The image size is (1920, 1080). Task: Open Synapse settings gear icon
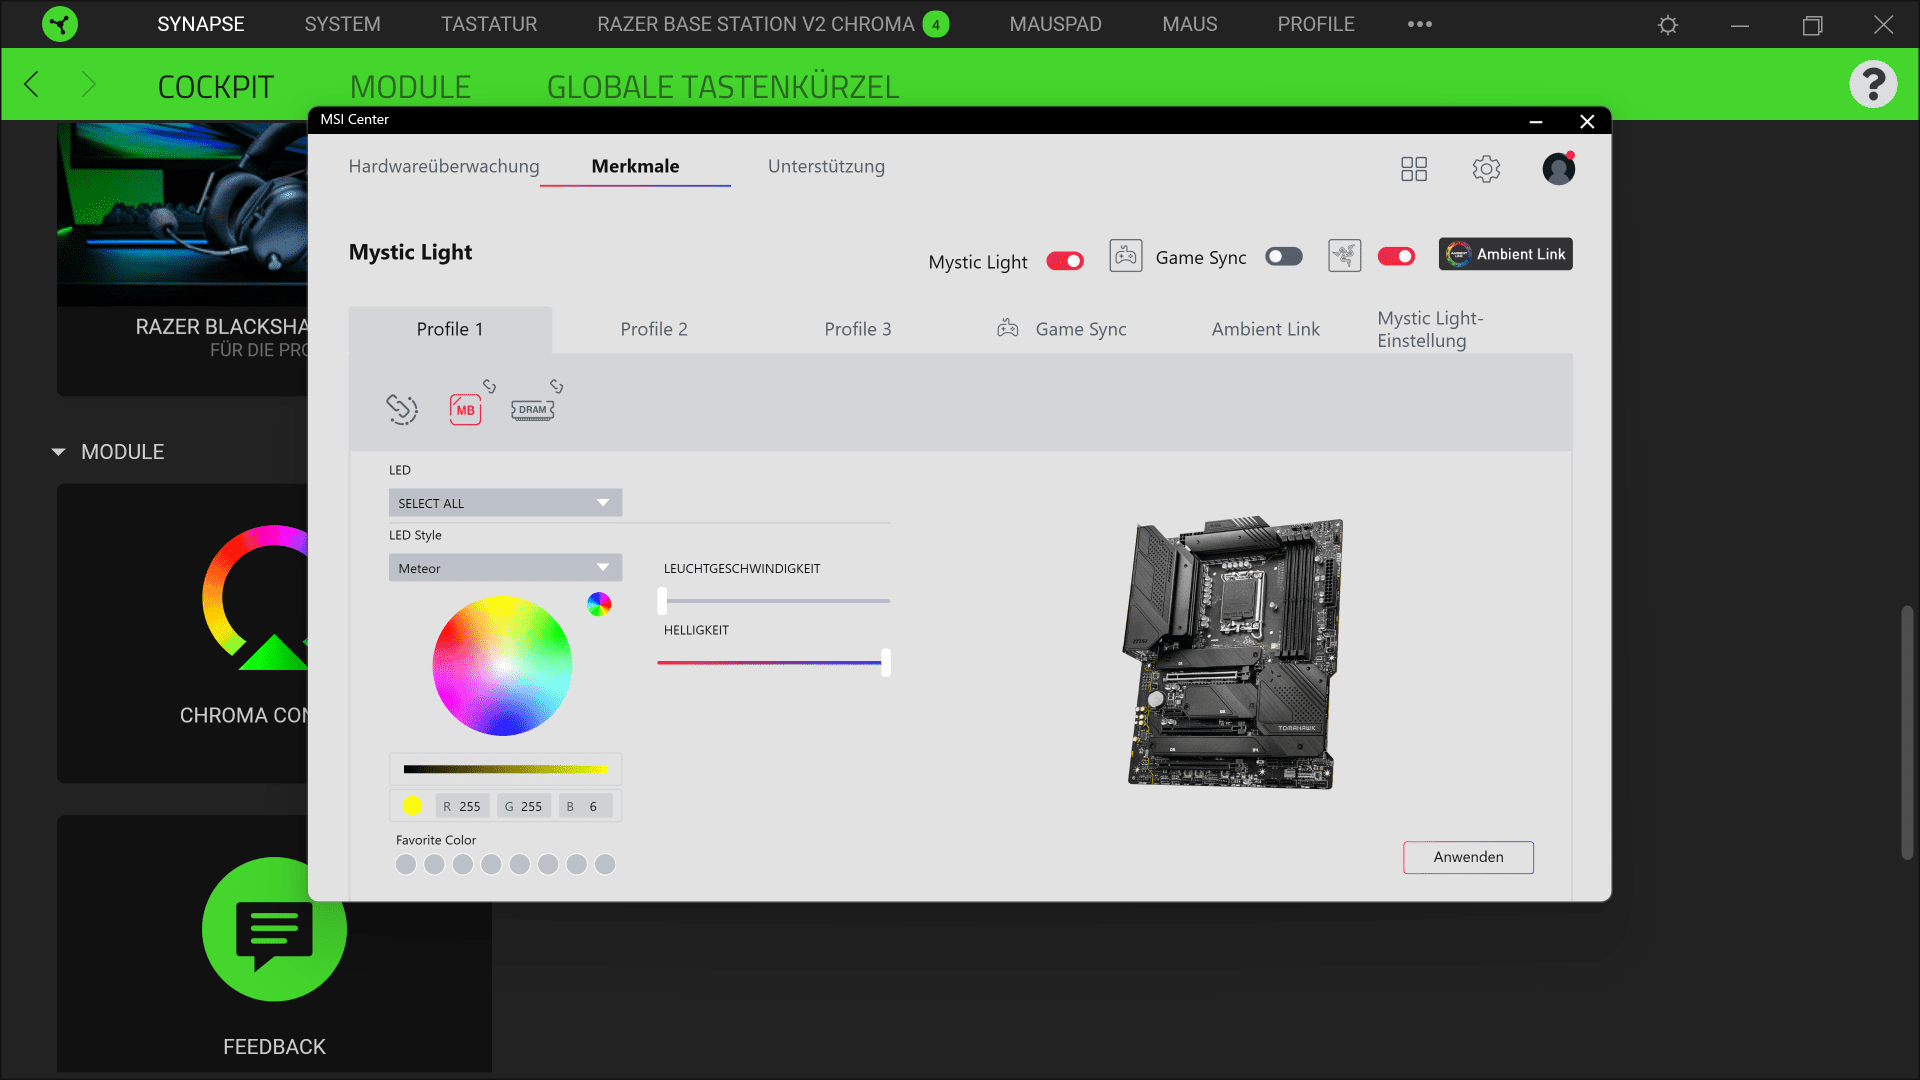tap(1668, 25)
